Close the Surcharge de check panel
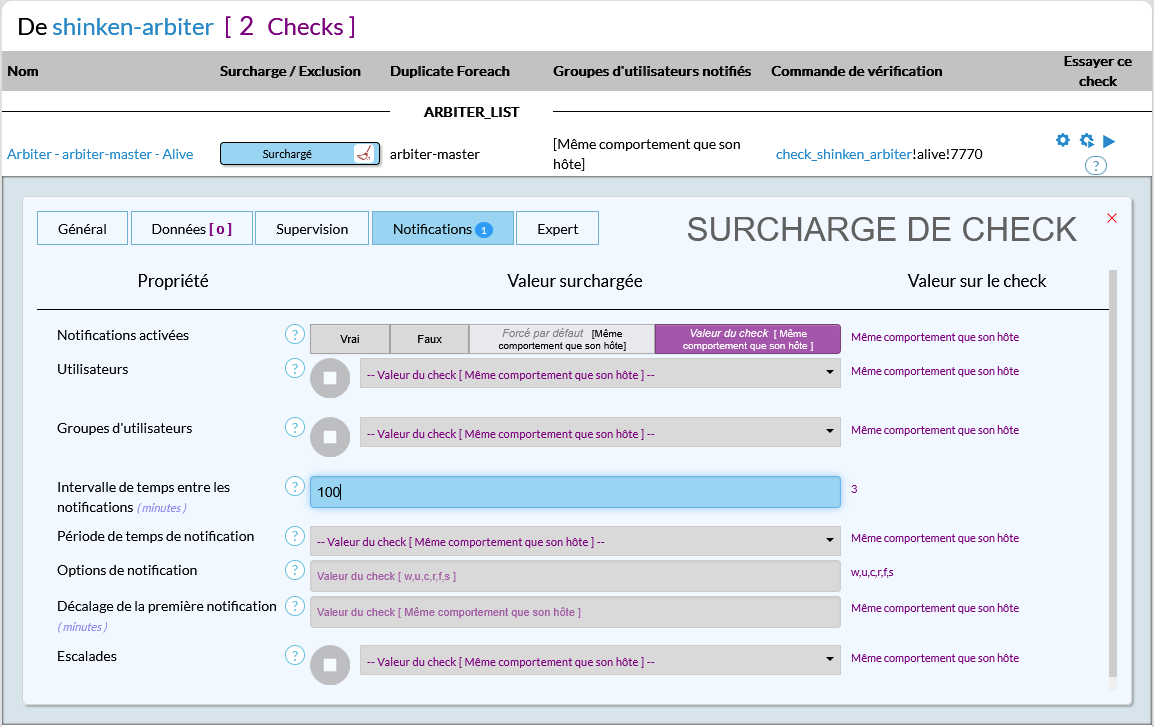 coord(1112,218)
